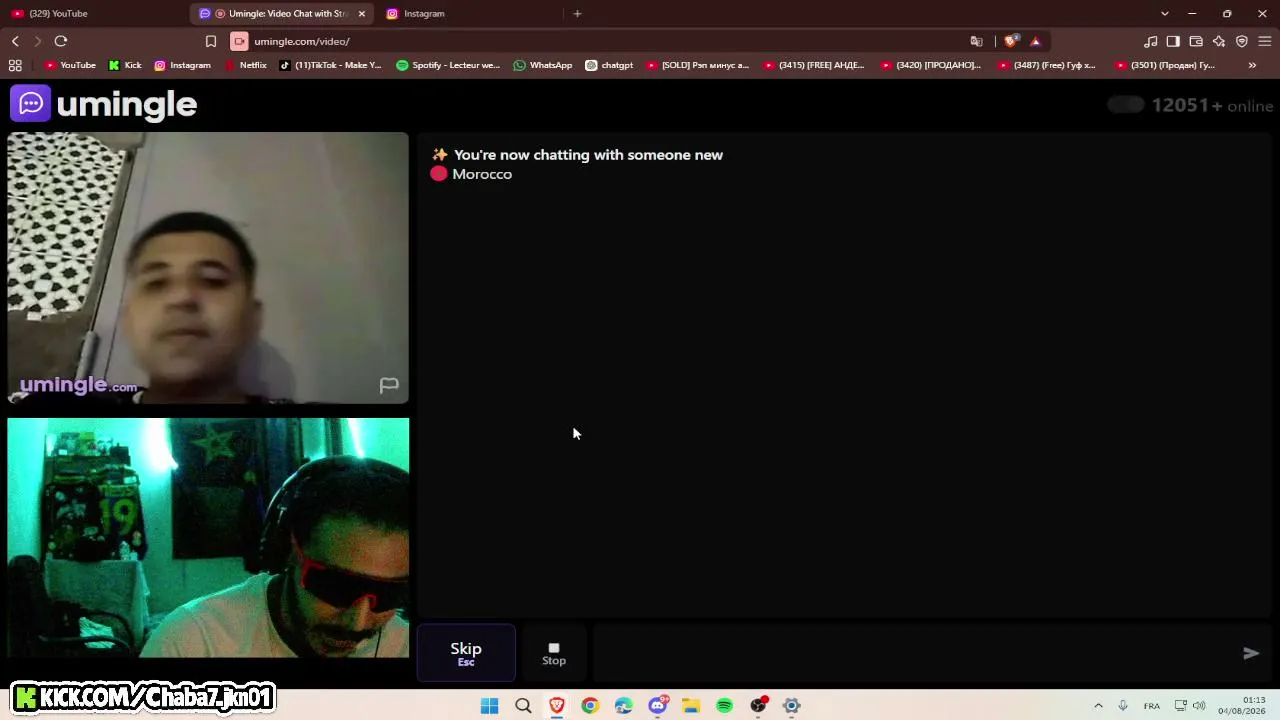Open the Spotify bookmark
The height and width of the screenshot is (720, 1280).
click(448, 65)
